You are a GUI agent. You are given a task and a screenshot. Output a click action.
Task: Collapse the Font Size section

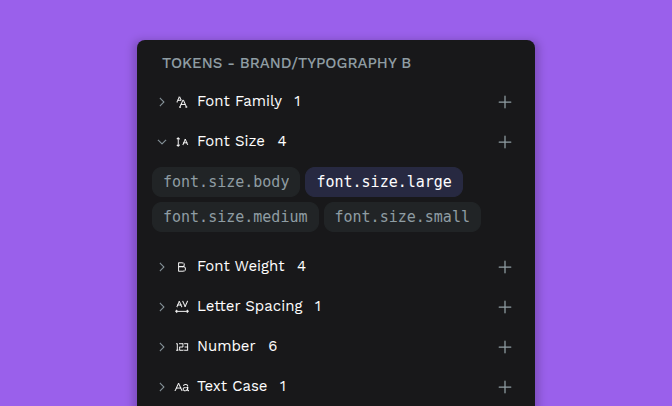tap(162, 142)
